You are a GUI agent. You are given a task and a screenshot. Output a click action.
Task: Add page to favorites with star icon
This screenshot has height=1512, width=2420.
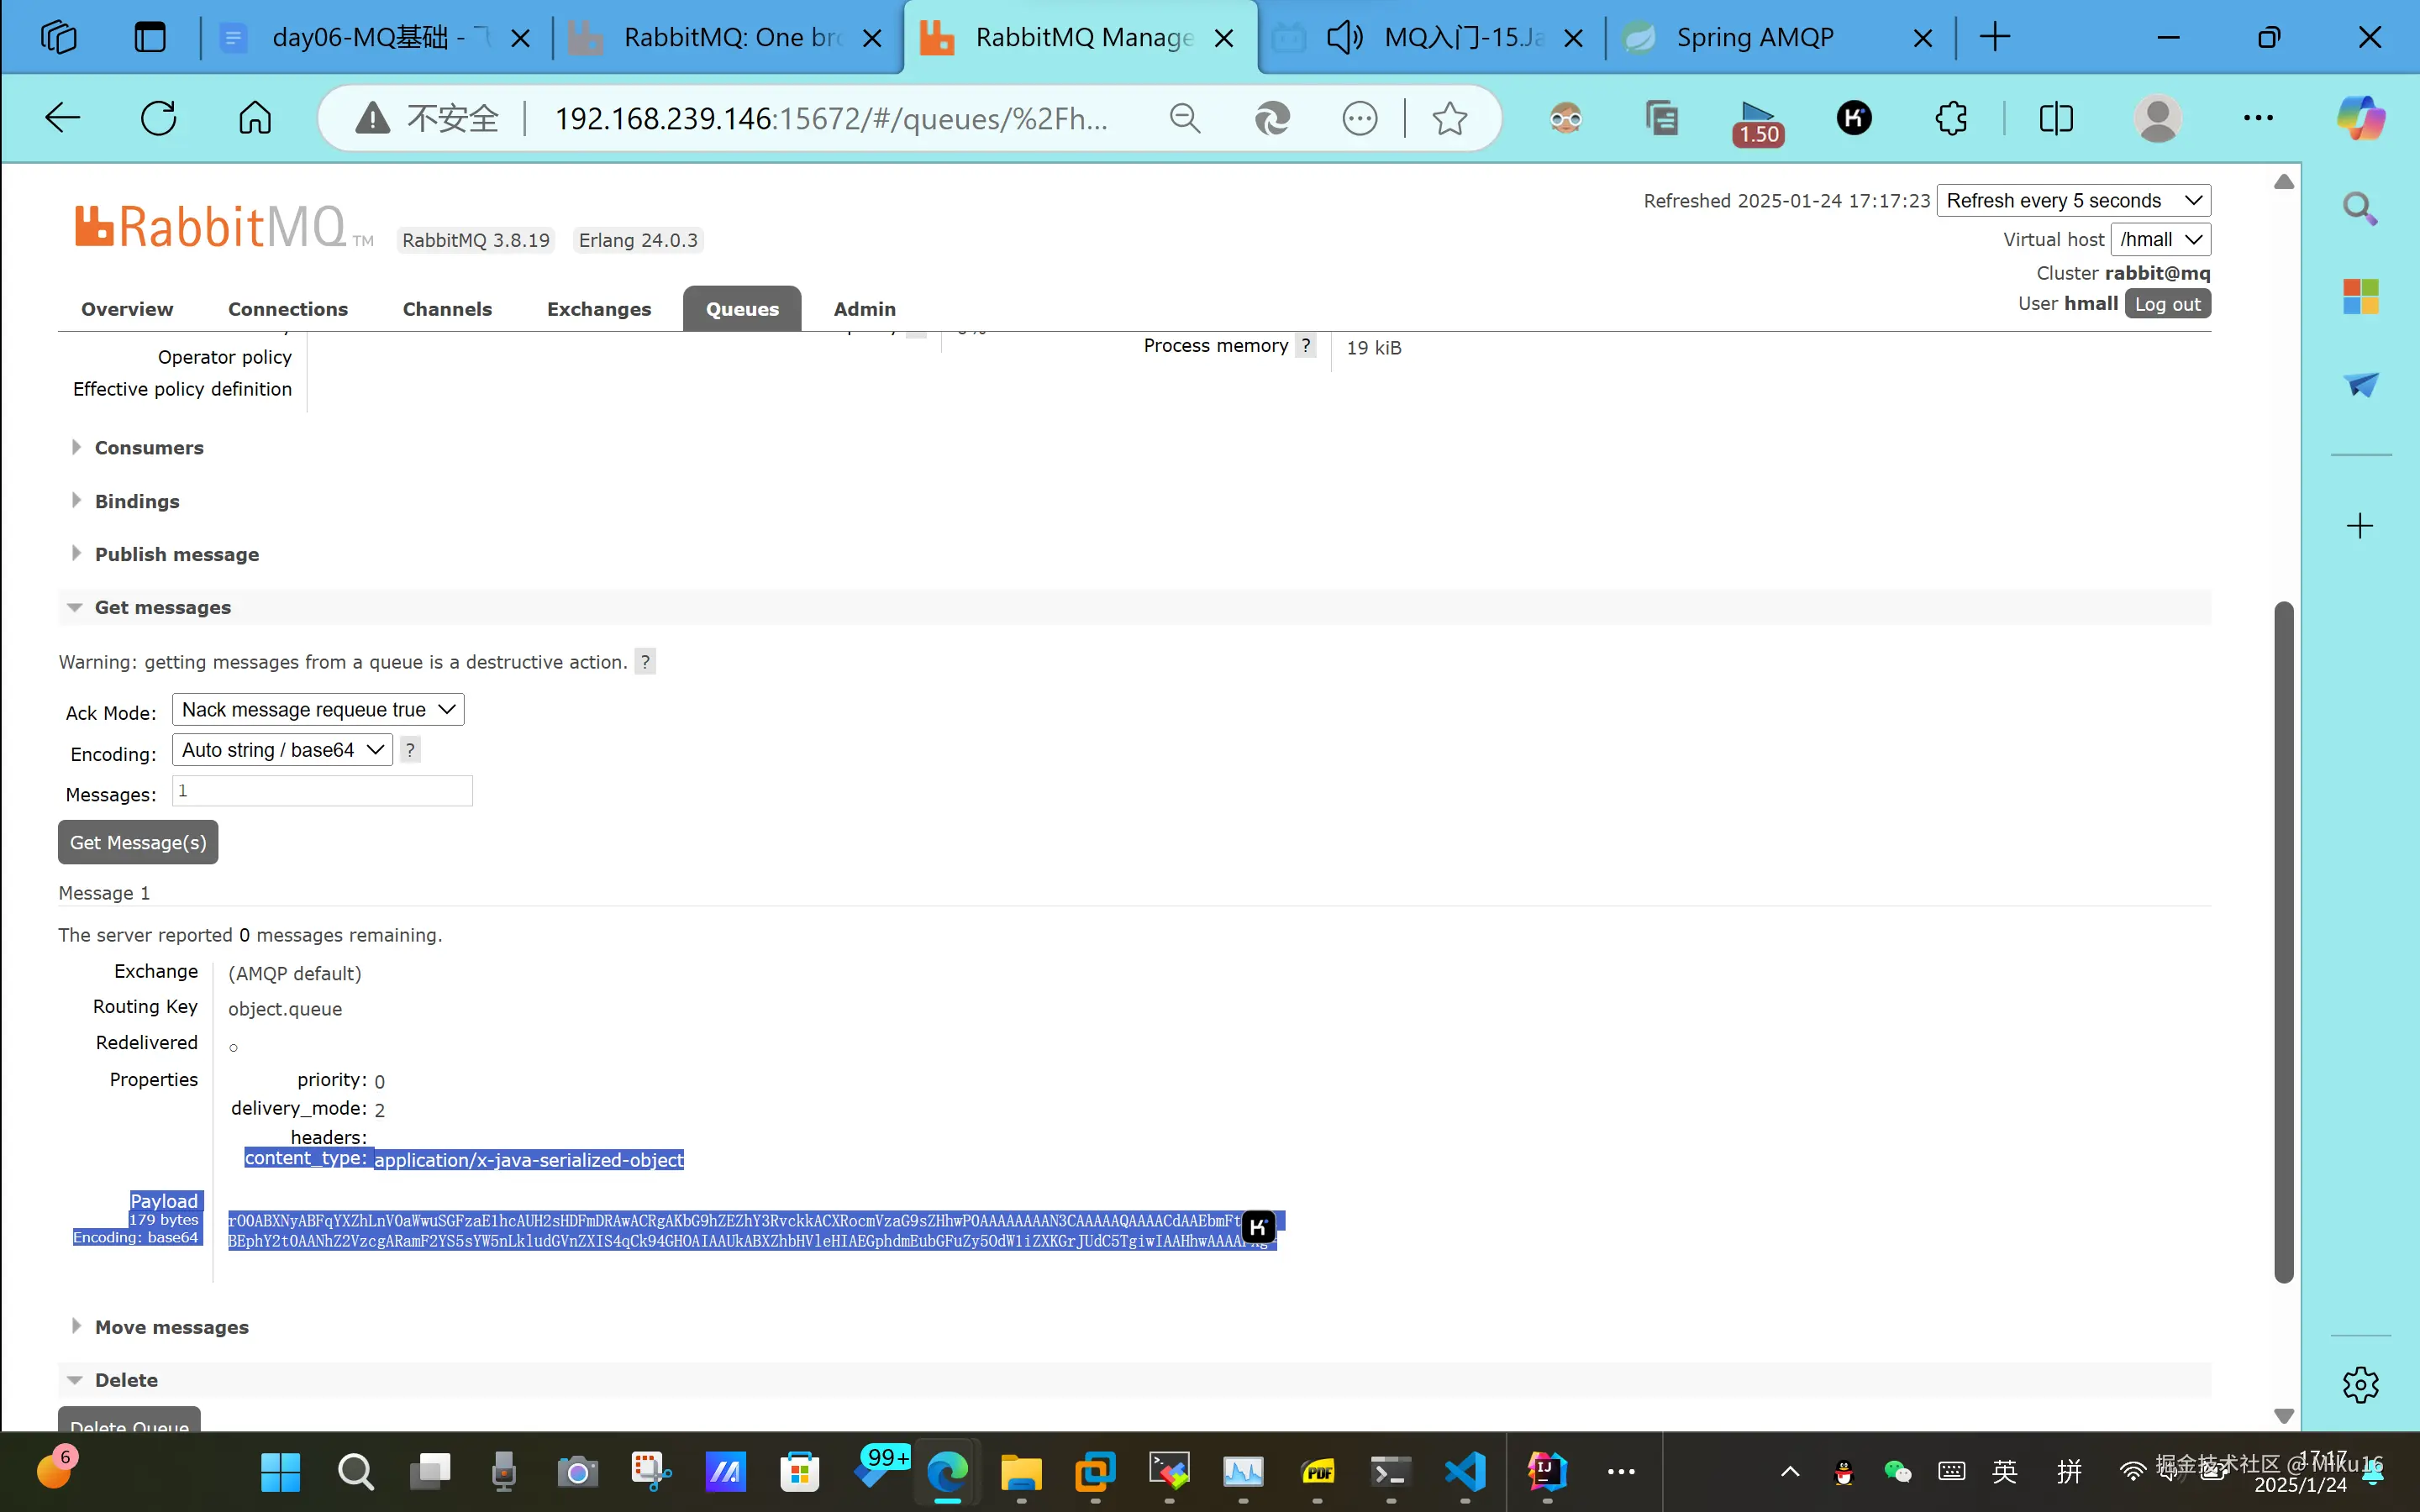click(1449, 119)
